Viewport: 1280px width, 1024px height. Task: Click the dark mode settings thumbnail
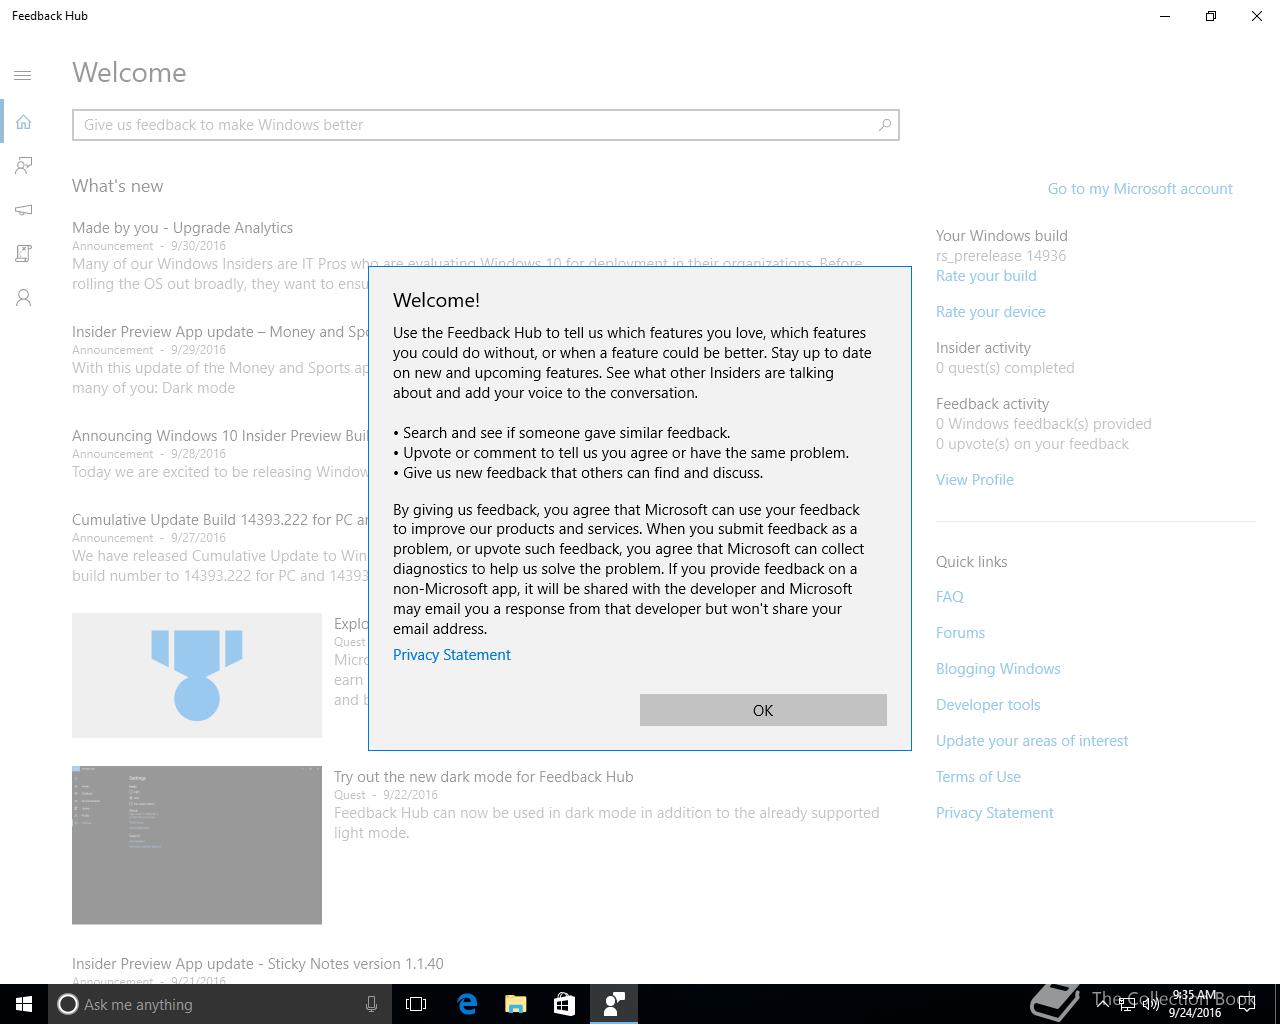point(197,845)
